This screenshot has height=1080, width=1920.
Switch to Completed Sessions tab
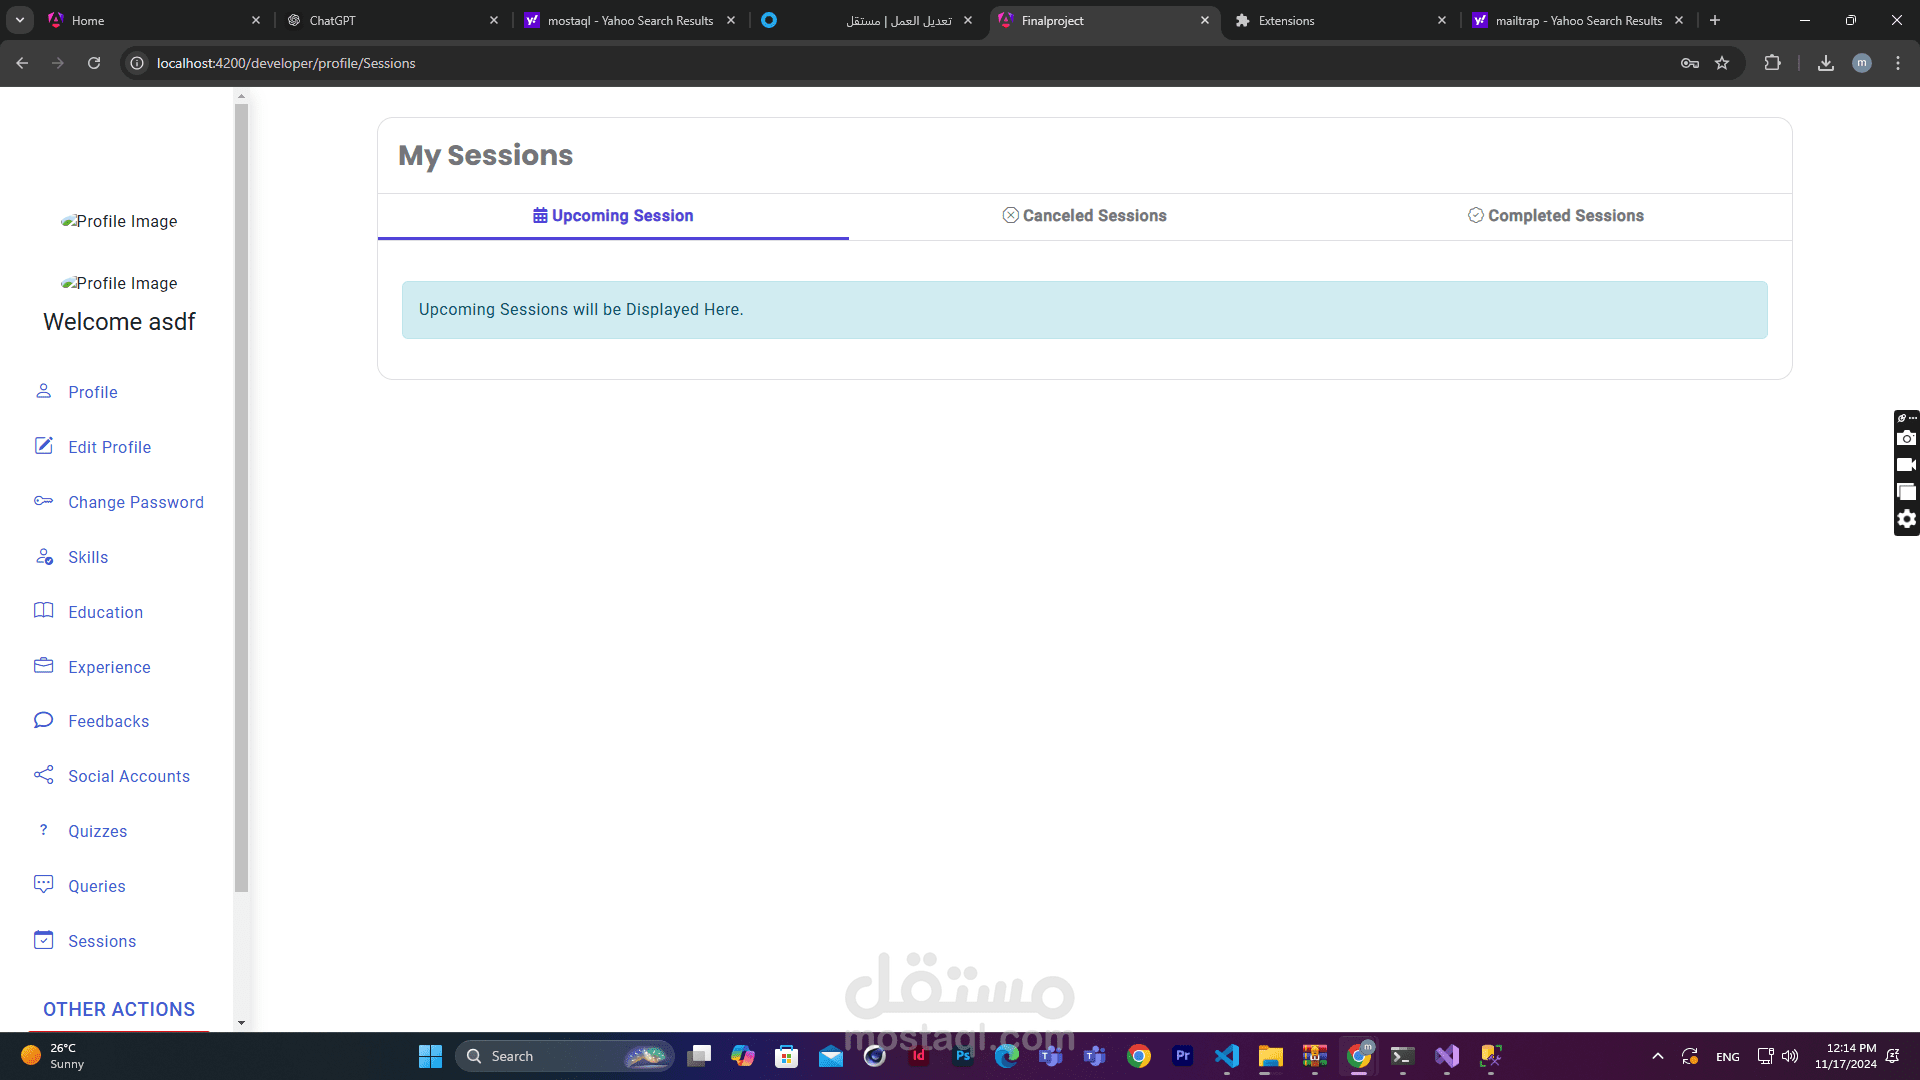point(1555,216)
